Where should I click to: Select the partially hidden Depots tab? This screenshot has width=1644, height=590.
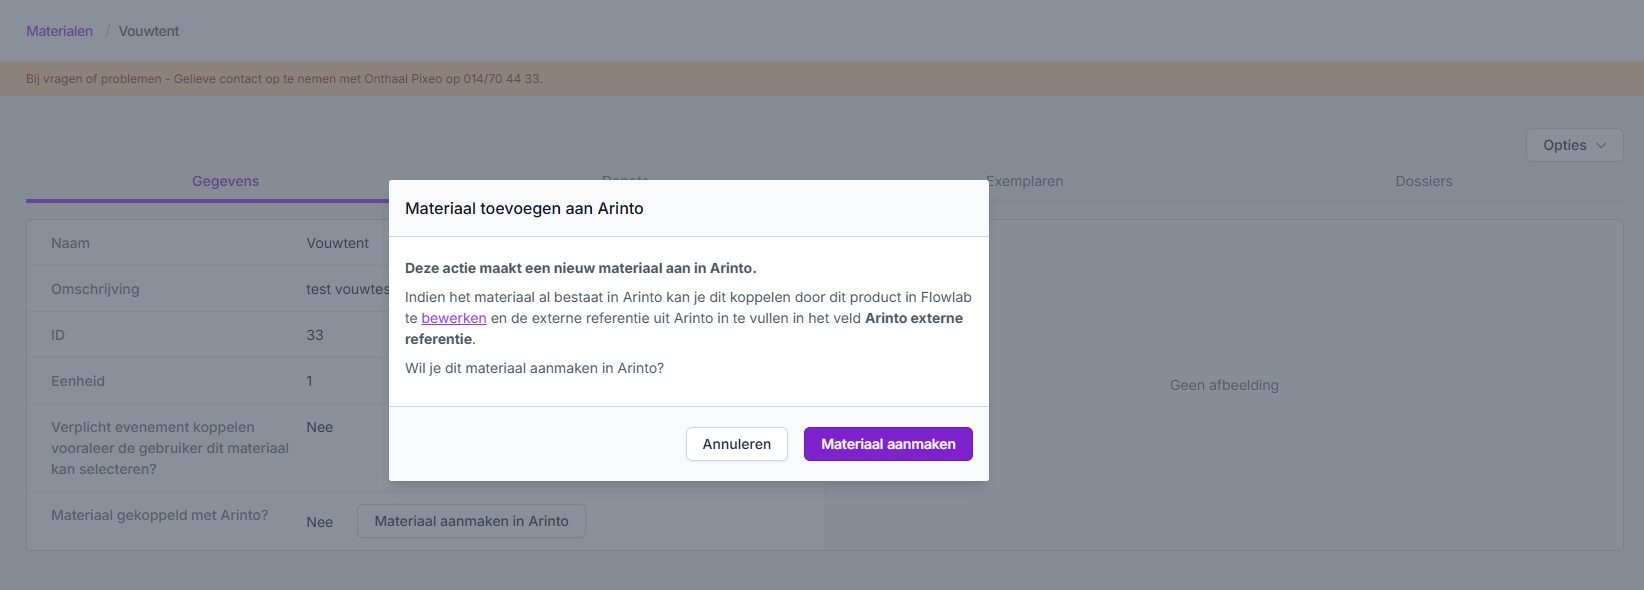[x=625, y=177]
